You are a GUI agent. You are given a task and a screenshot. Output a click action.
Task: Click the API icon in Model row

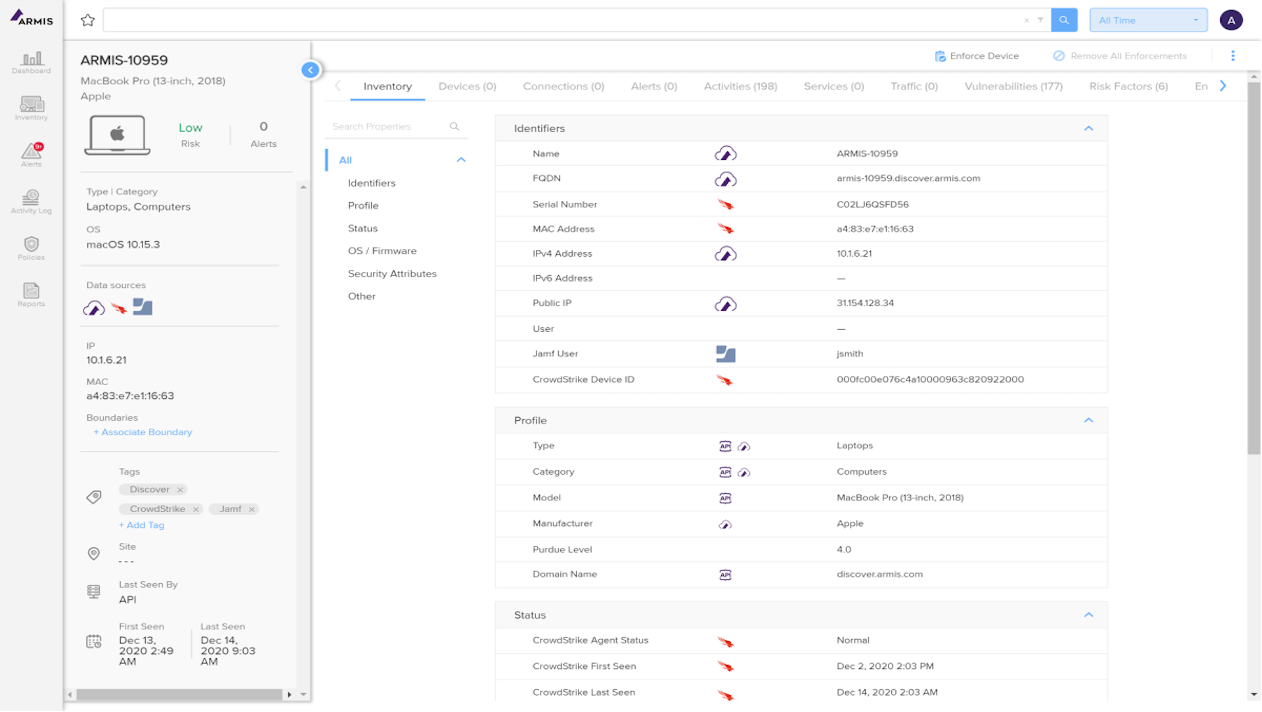(725, 498)
